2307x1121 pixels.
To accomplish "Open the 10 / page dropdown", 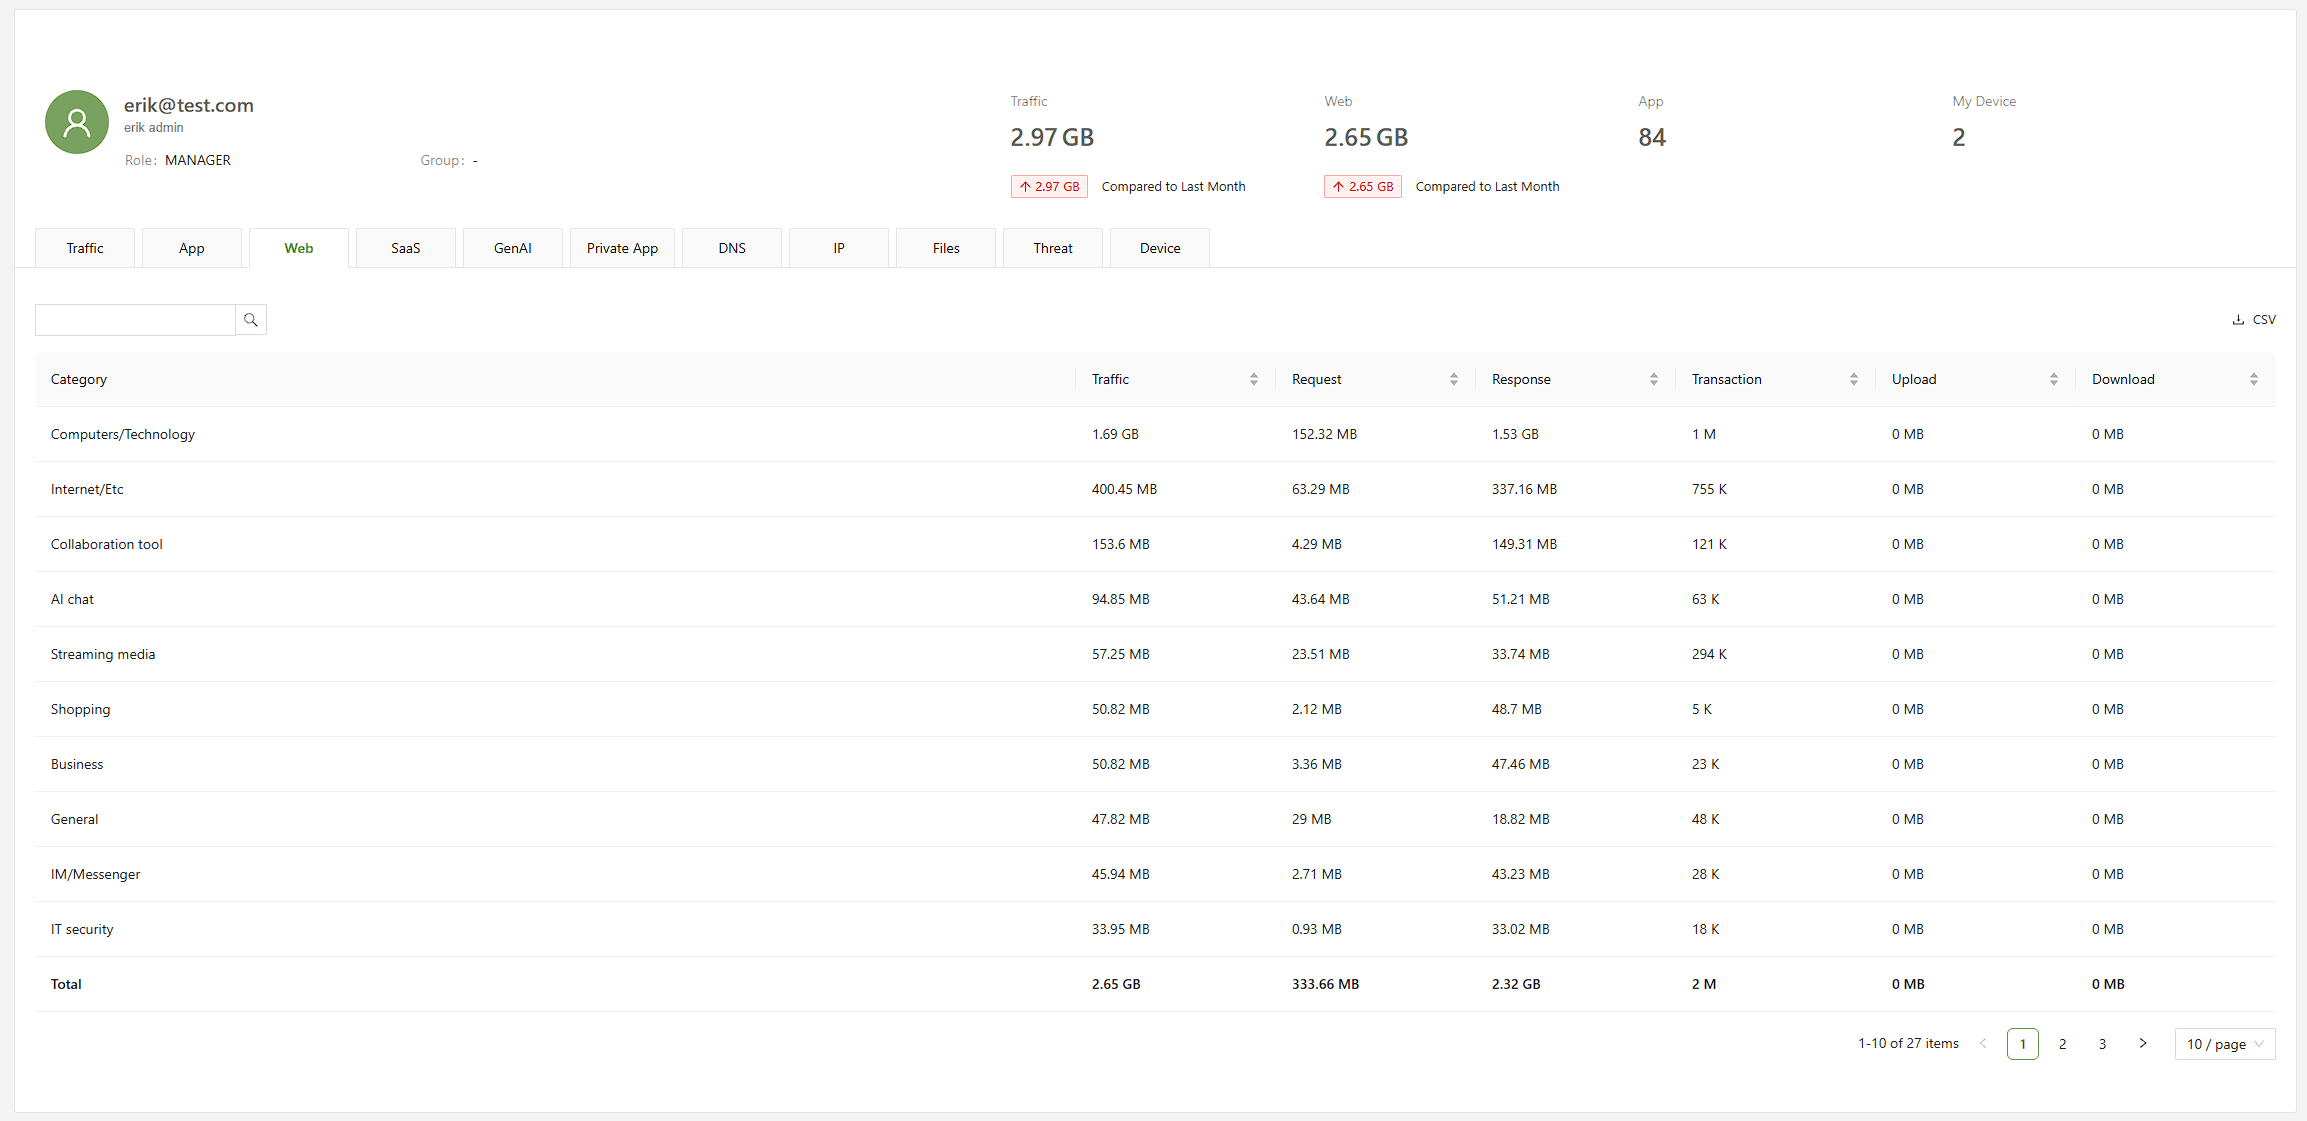I will pyautogui.click(x=2224, y=1043).
